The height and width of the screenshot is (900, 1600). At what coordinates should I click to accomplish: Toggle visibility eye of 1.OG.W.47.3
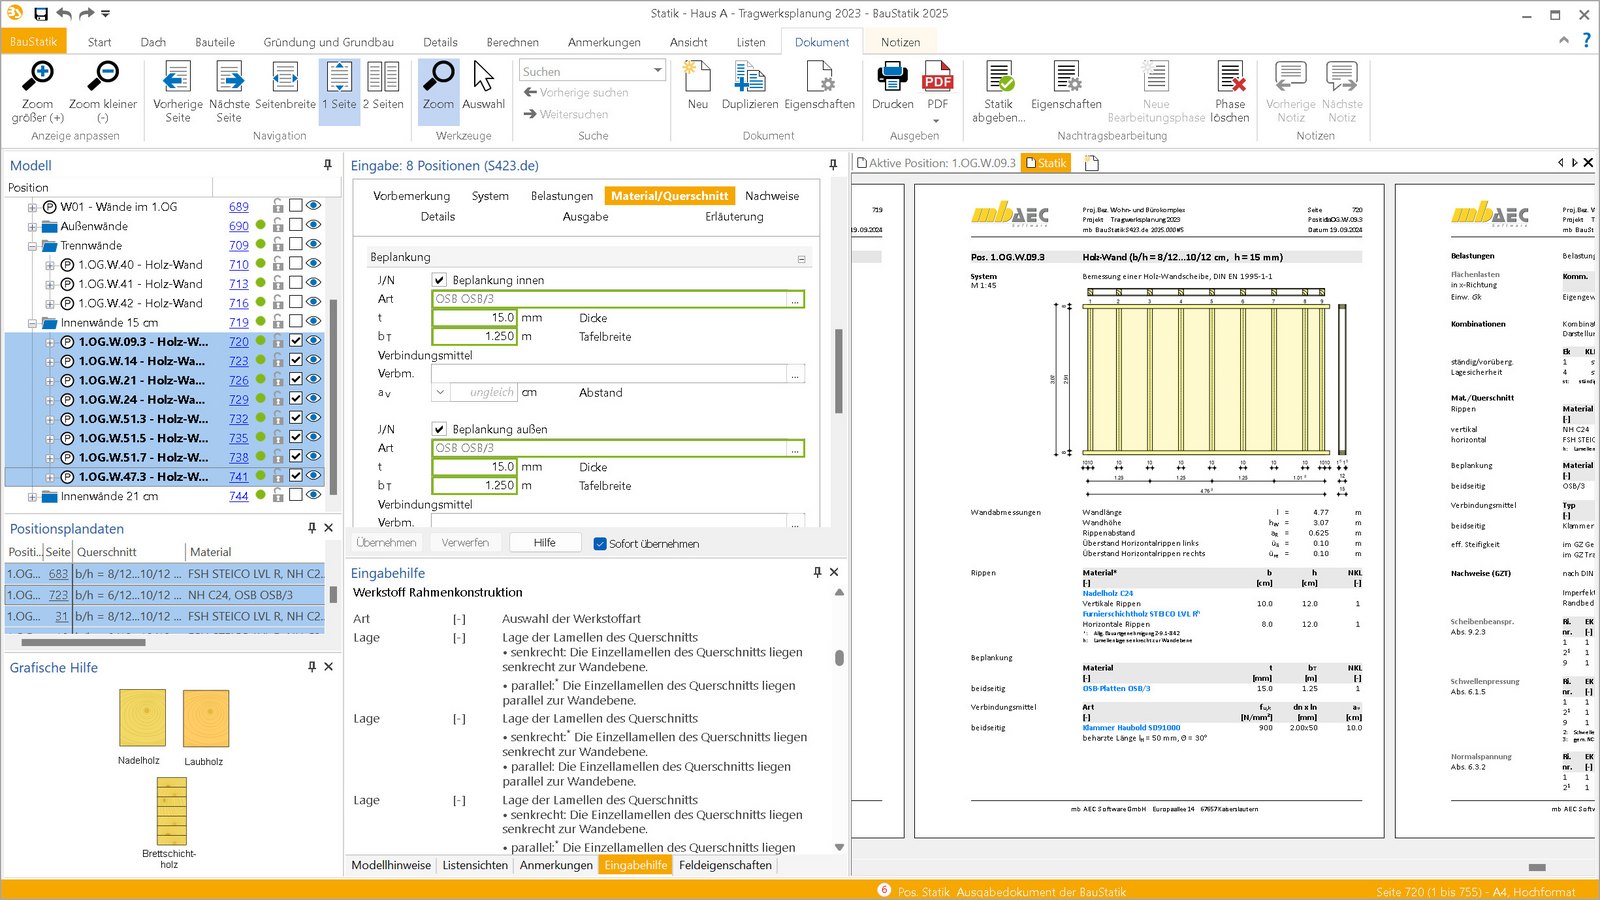314,476
